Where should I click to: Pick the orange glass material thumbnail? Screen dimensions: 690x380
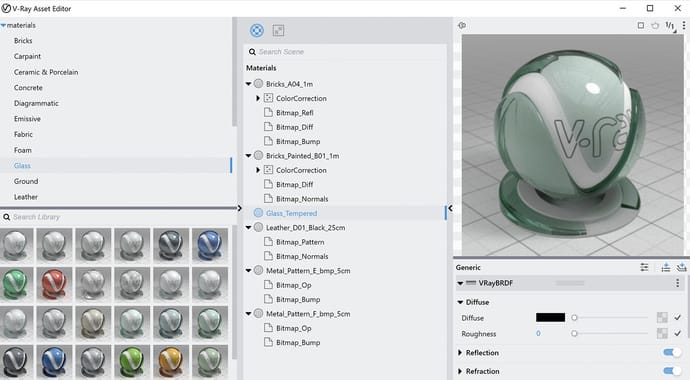coord(171,362)
